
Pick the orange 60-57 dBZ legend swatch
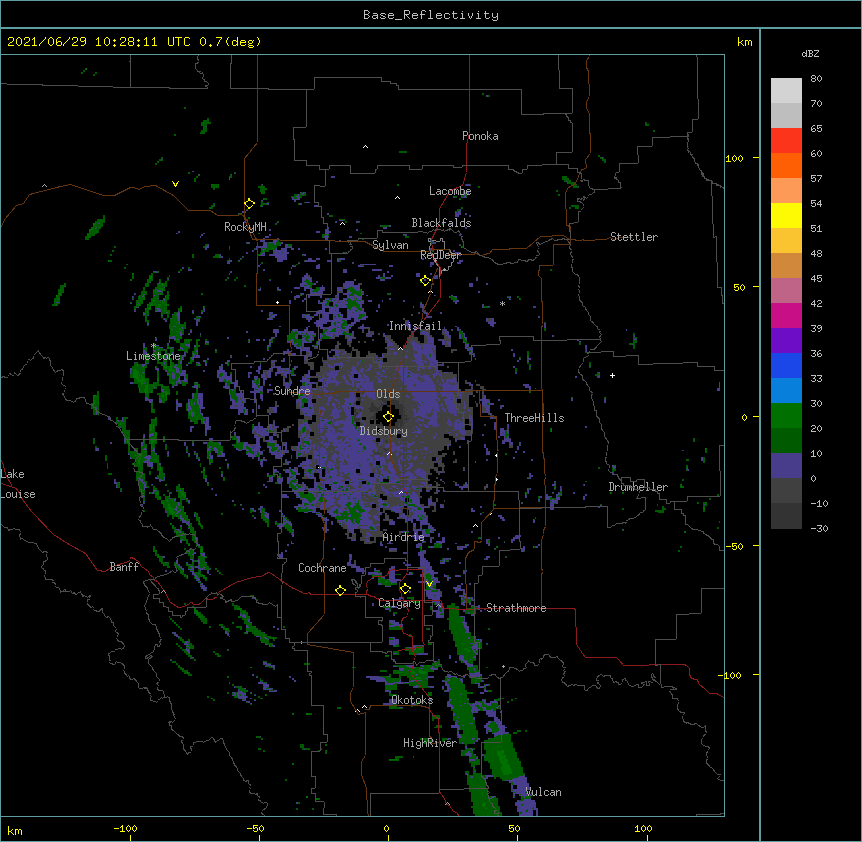pyautogui.click(x=786, y=165)
